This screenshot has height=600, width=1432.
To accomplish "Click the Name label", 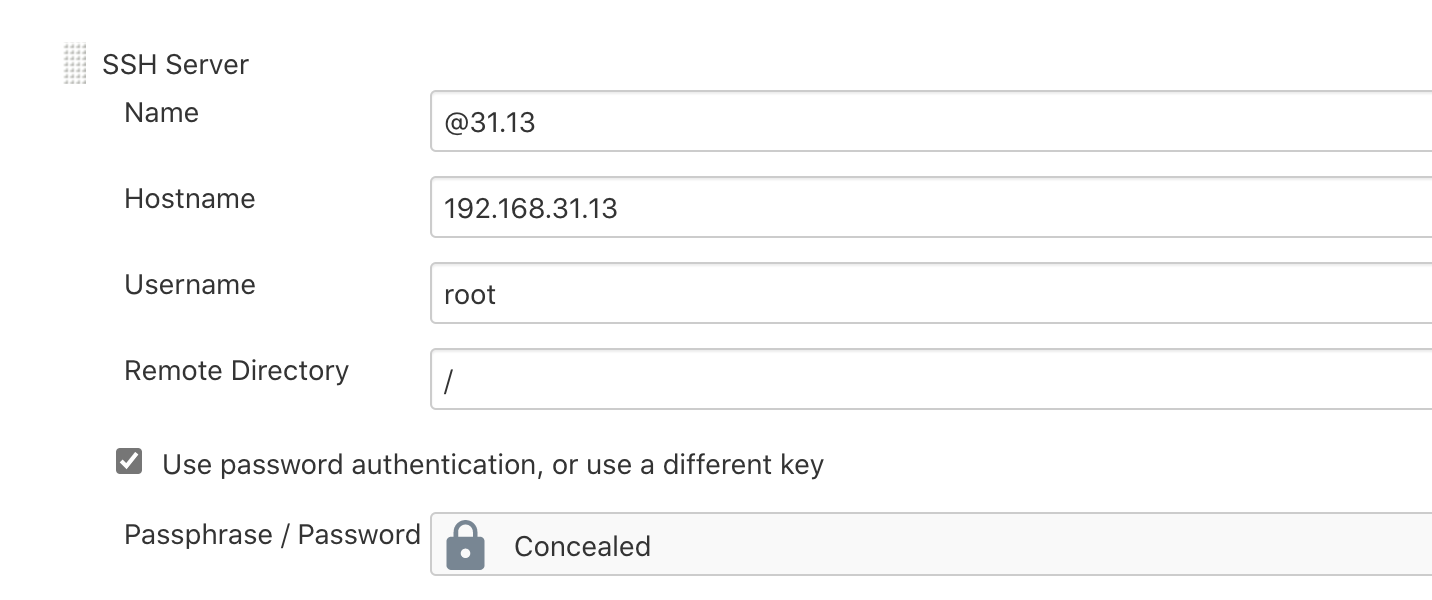I will point(160,113).
